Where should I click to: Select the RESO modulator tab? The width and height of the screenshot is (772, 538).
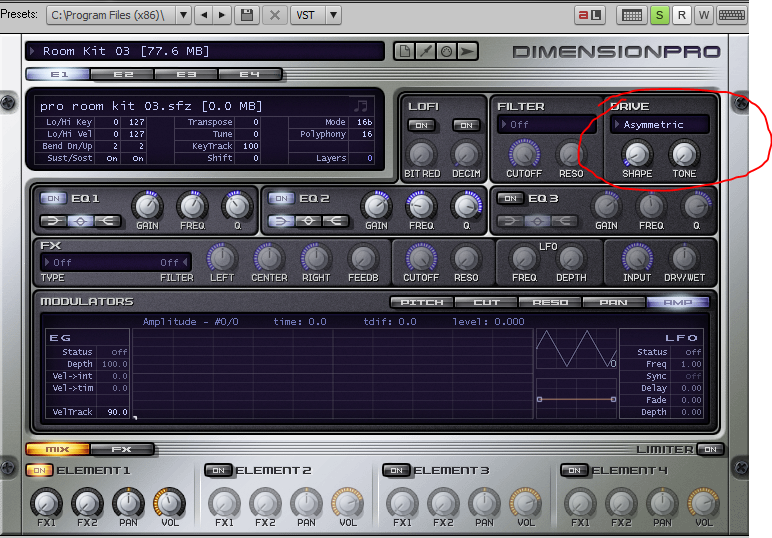[x=550, y=302]
